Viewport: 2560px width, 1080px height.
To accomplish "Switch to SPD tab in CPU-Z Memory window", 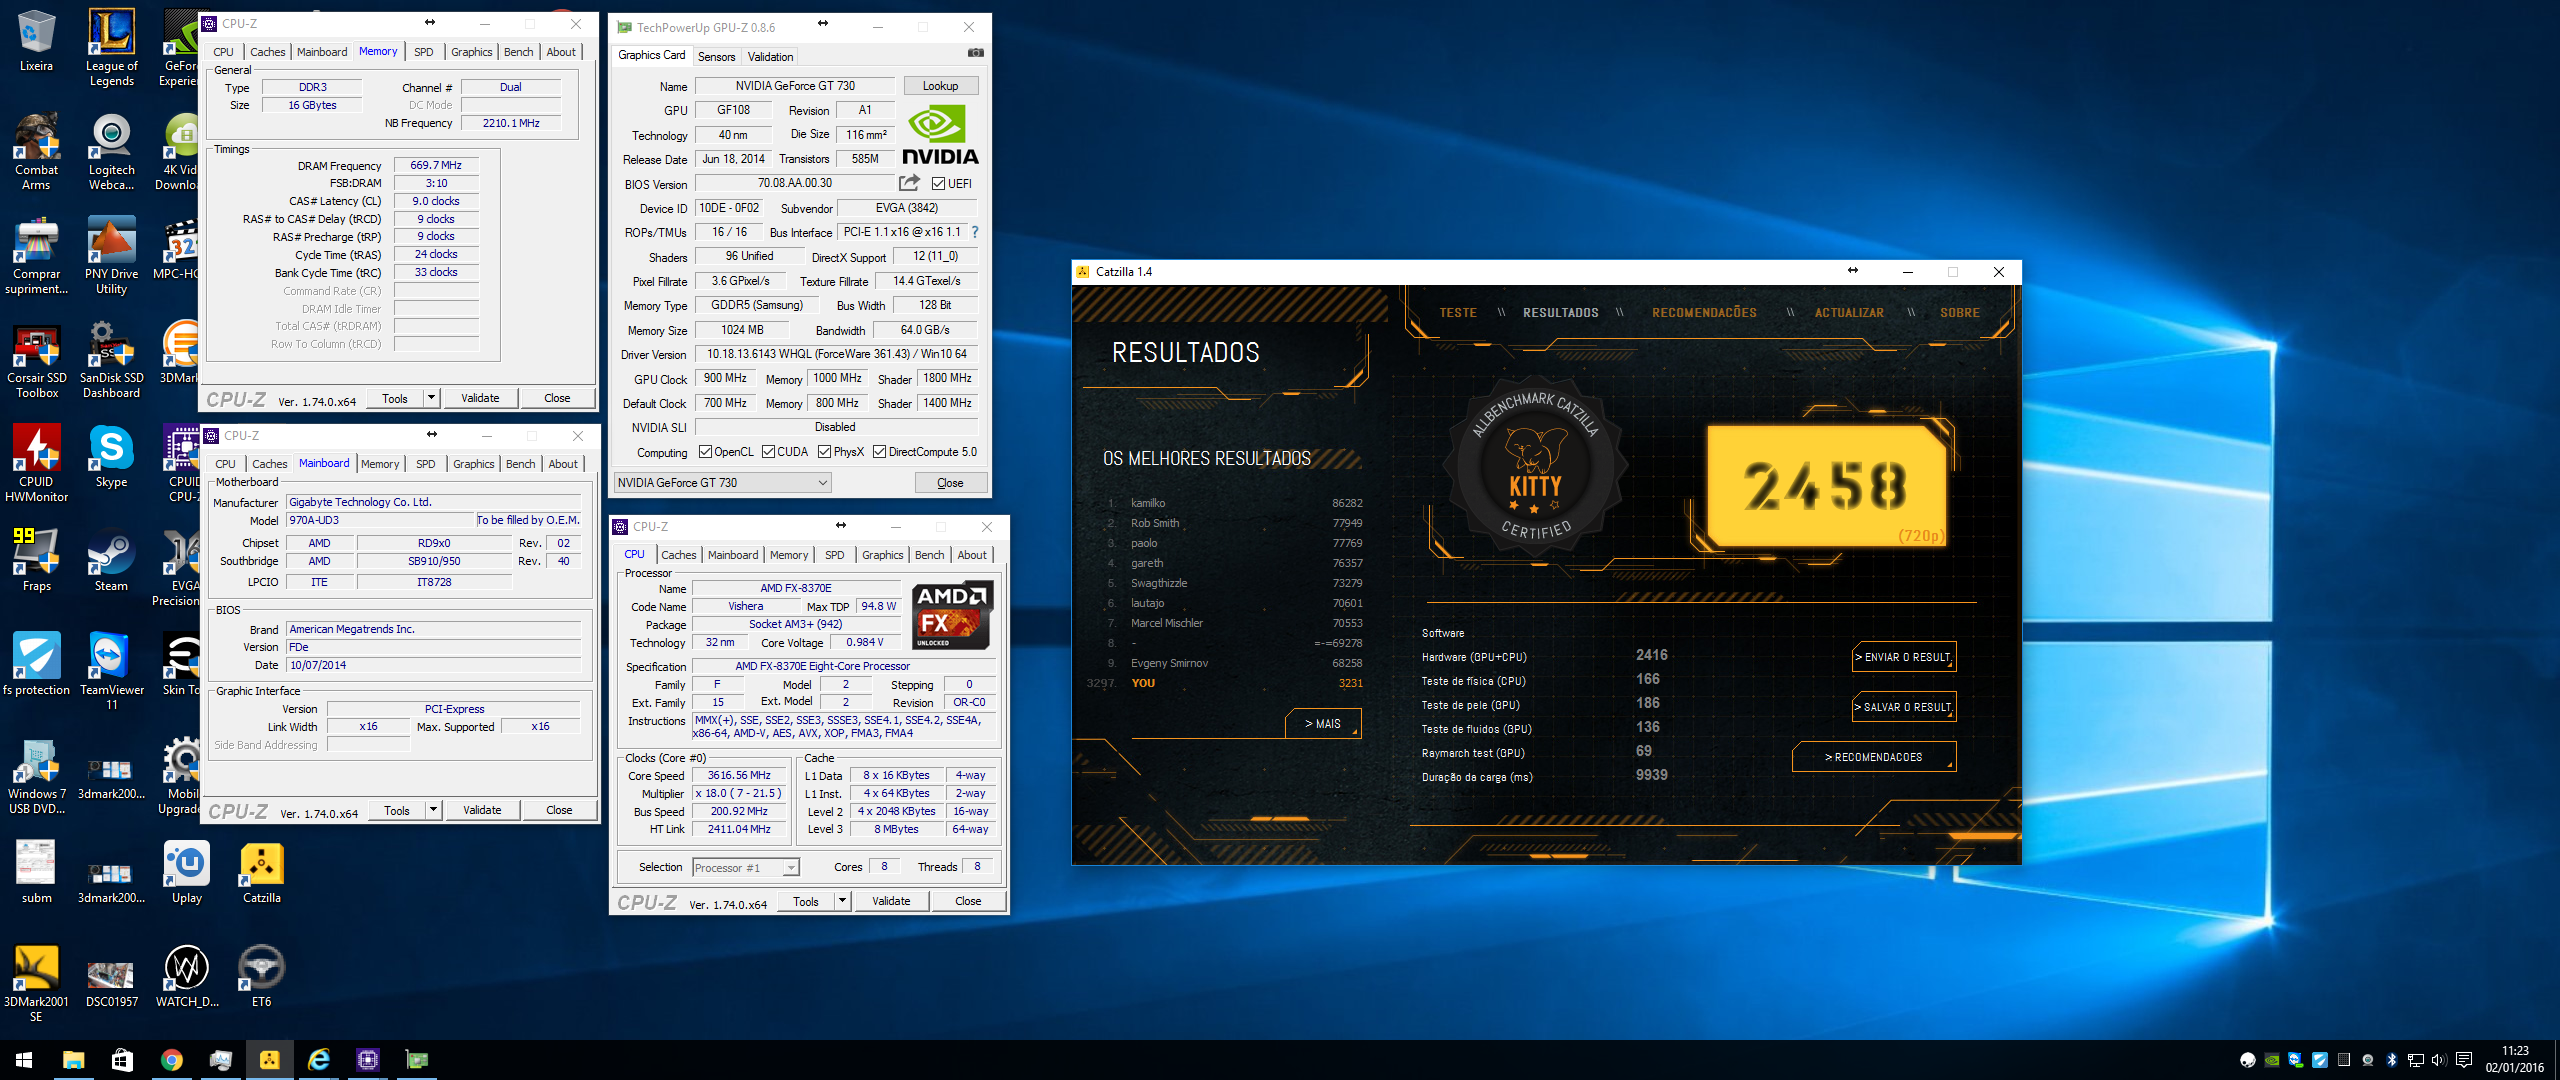I will pyautogui.click(x=424, y=52).
